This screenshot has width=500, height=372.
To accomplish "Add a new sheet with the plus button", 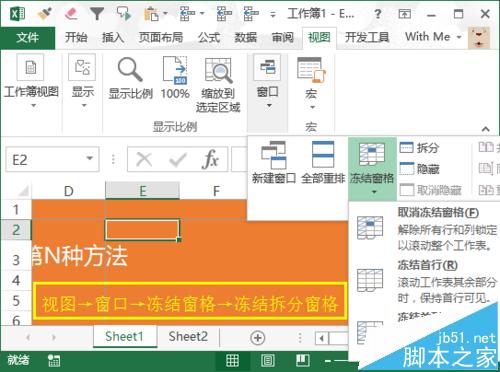I will (258, 338).
